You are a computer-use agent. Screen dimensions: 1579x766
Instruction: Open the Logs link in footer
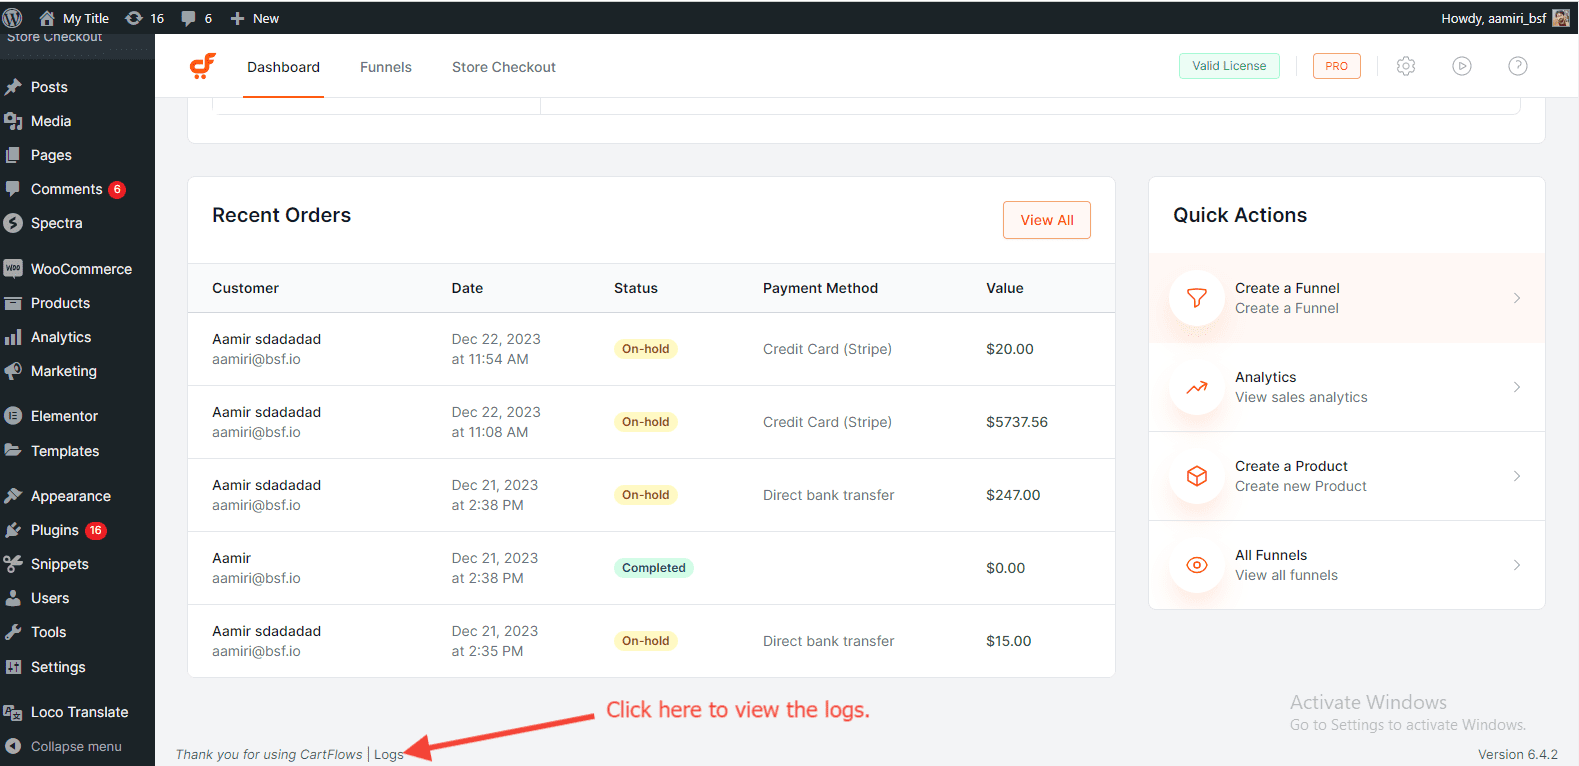[388, 754]
